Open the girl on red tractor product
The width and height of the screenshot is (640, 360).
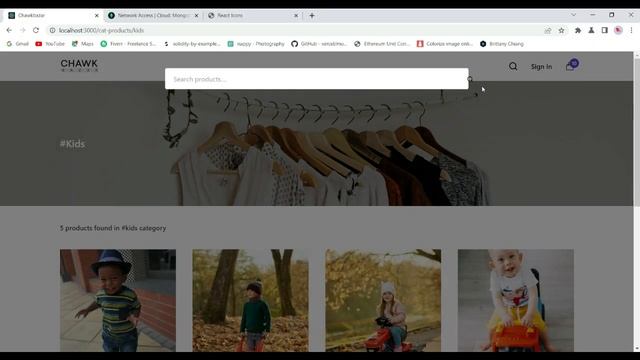pyautogui.click(x=383, y=300)
